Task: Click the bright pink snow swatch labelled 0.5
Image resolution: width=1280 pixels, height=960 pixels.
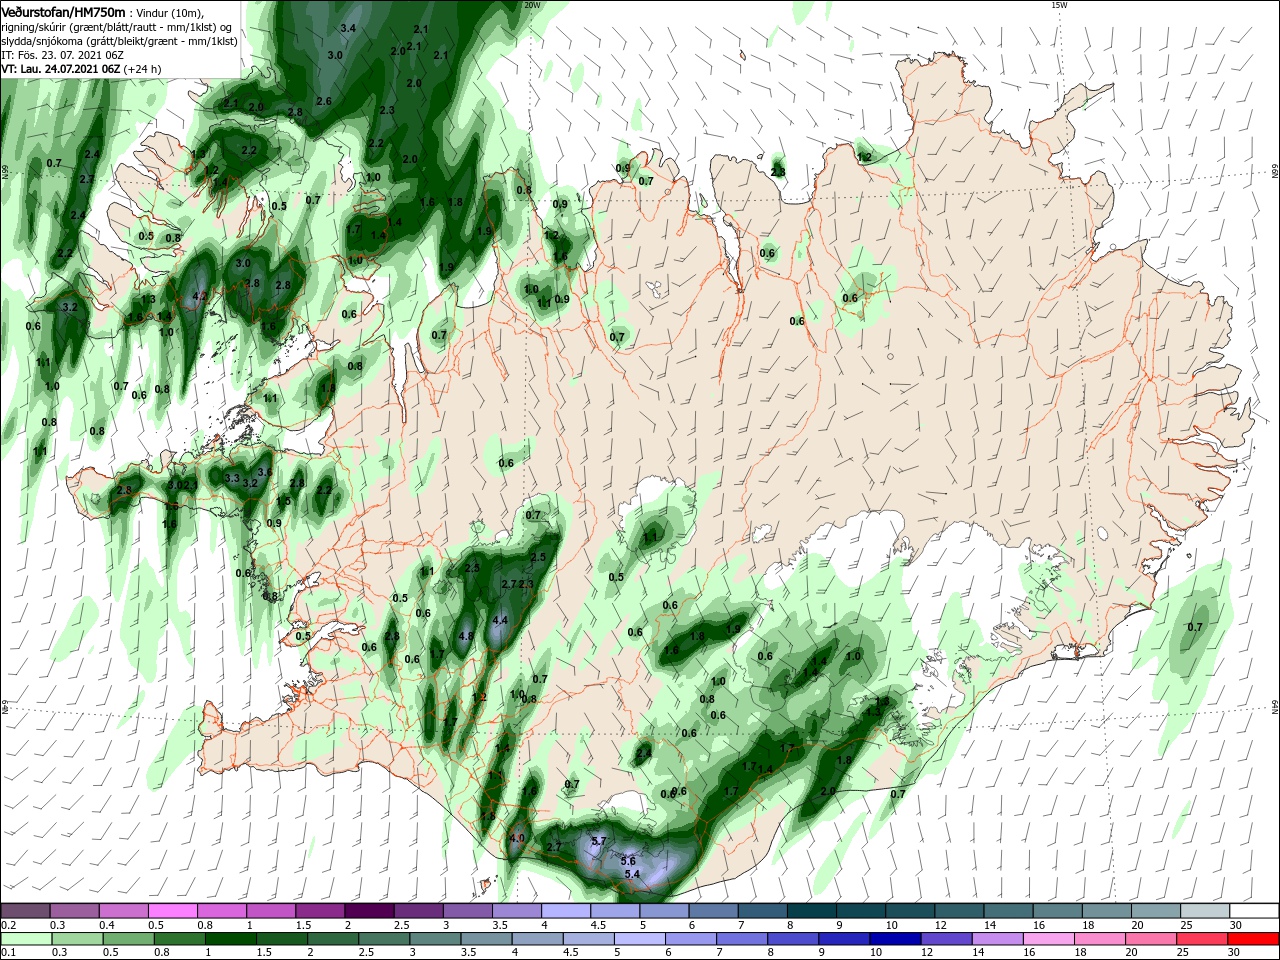Action: pos(172,910)
